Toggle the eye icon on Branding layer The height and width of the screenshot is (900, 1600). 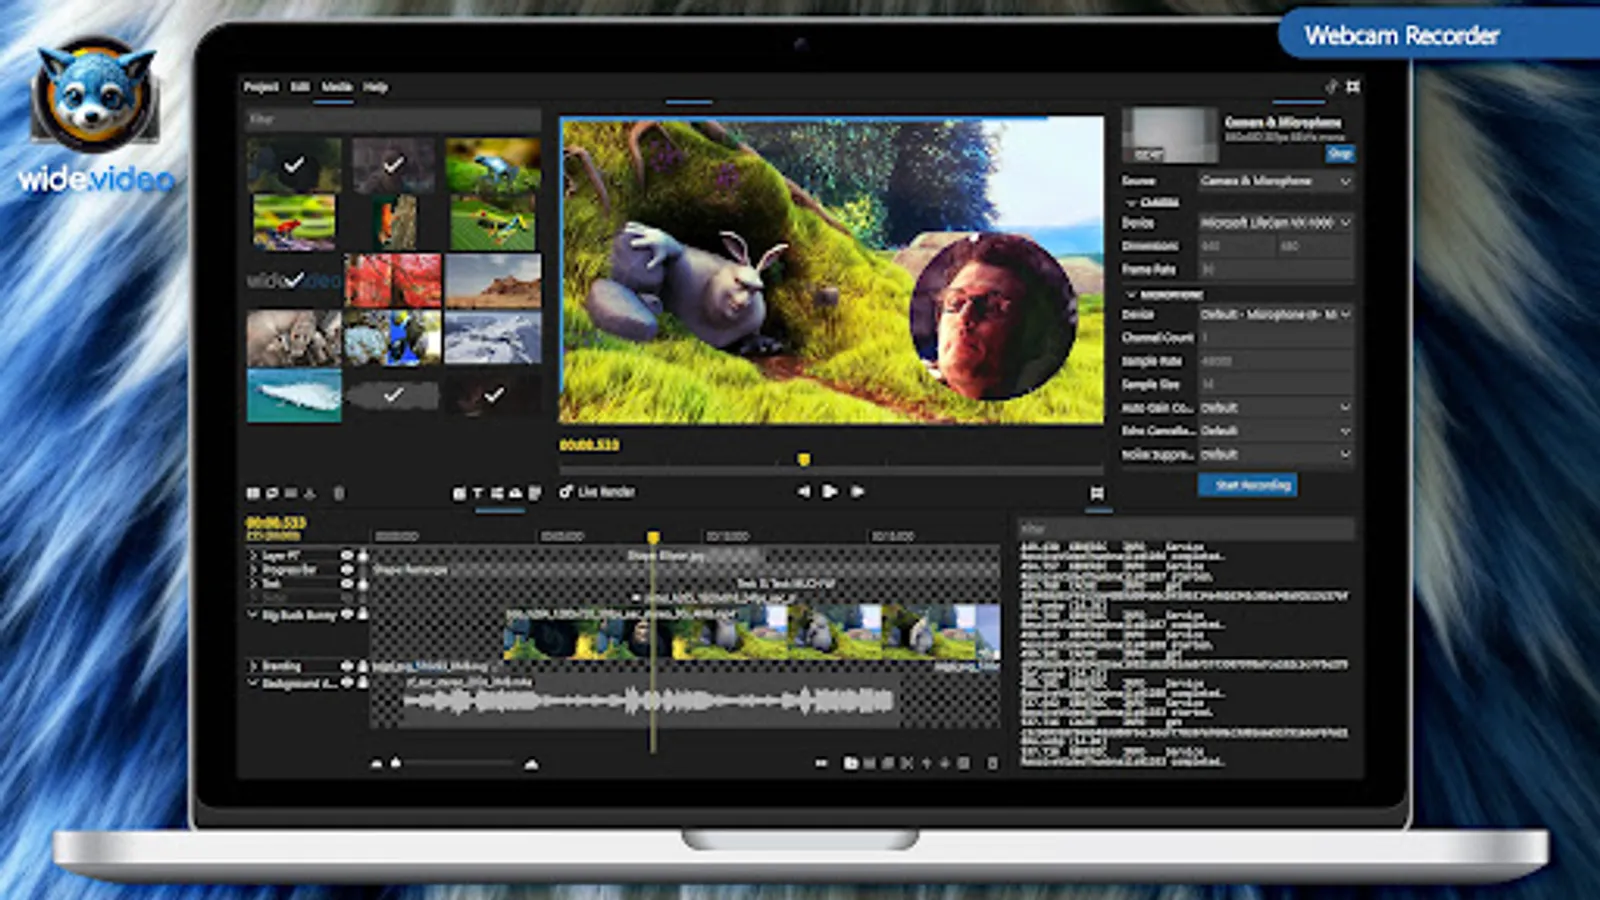(347, 665)
